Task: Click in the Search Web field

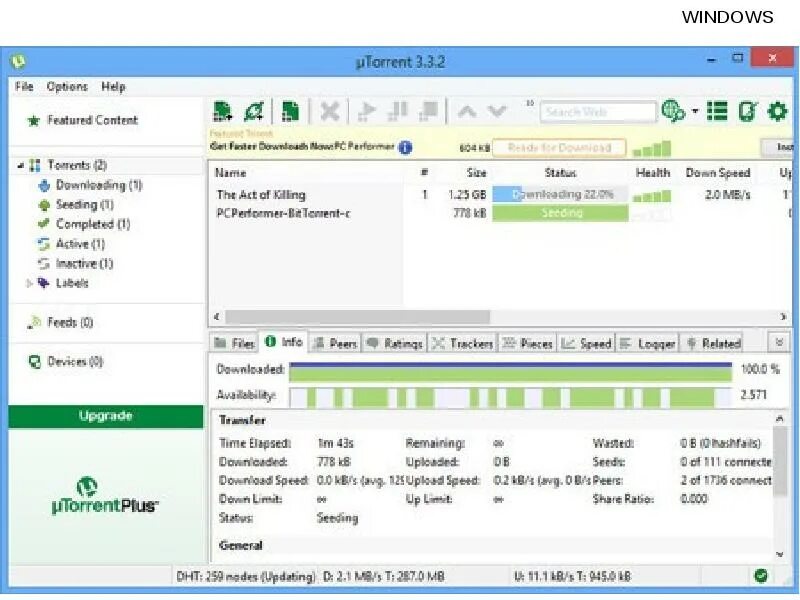Action: coord(598,112)
